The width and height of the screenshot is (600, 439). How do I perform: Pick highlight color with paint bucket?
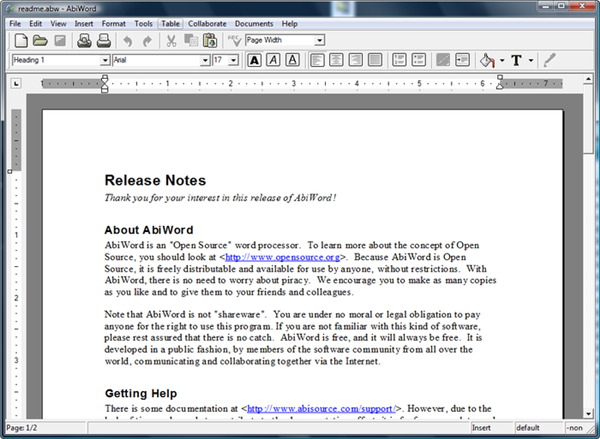[488, 61]
